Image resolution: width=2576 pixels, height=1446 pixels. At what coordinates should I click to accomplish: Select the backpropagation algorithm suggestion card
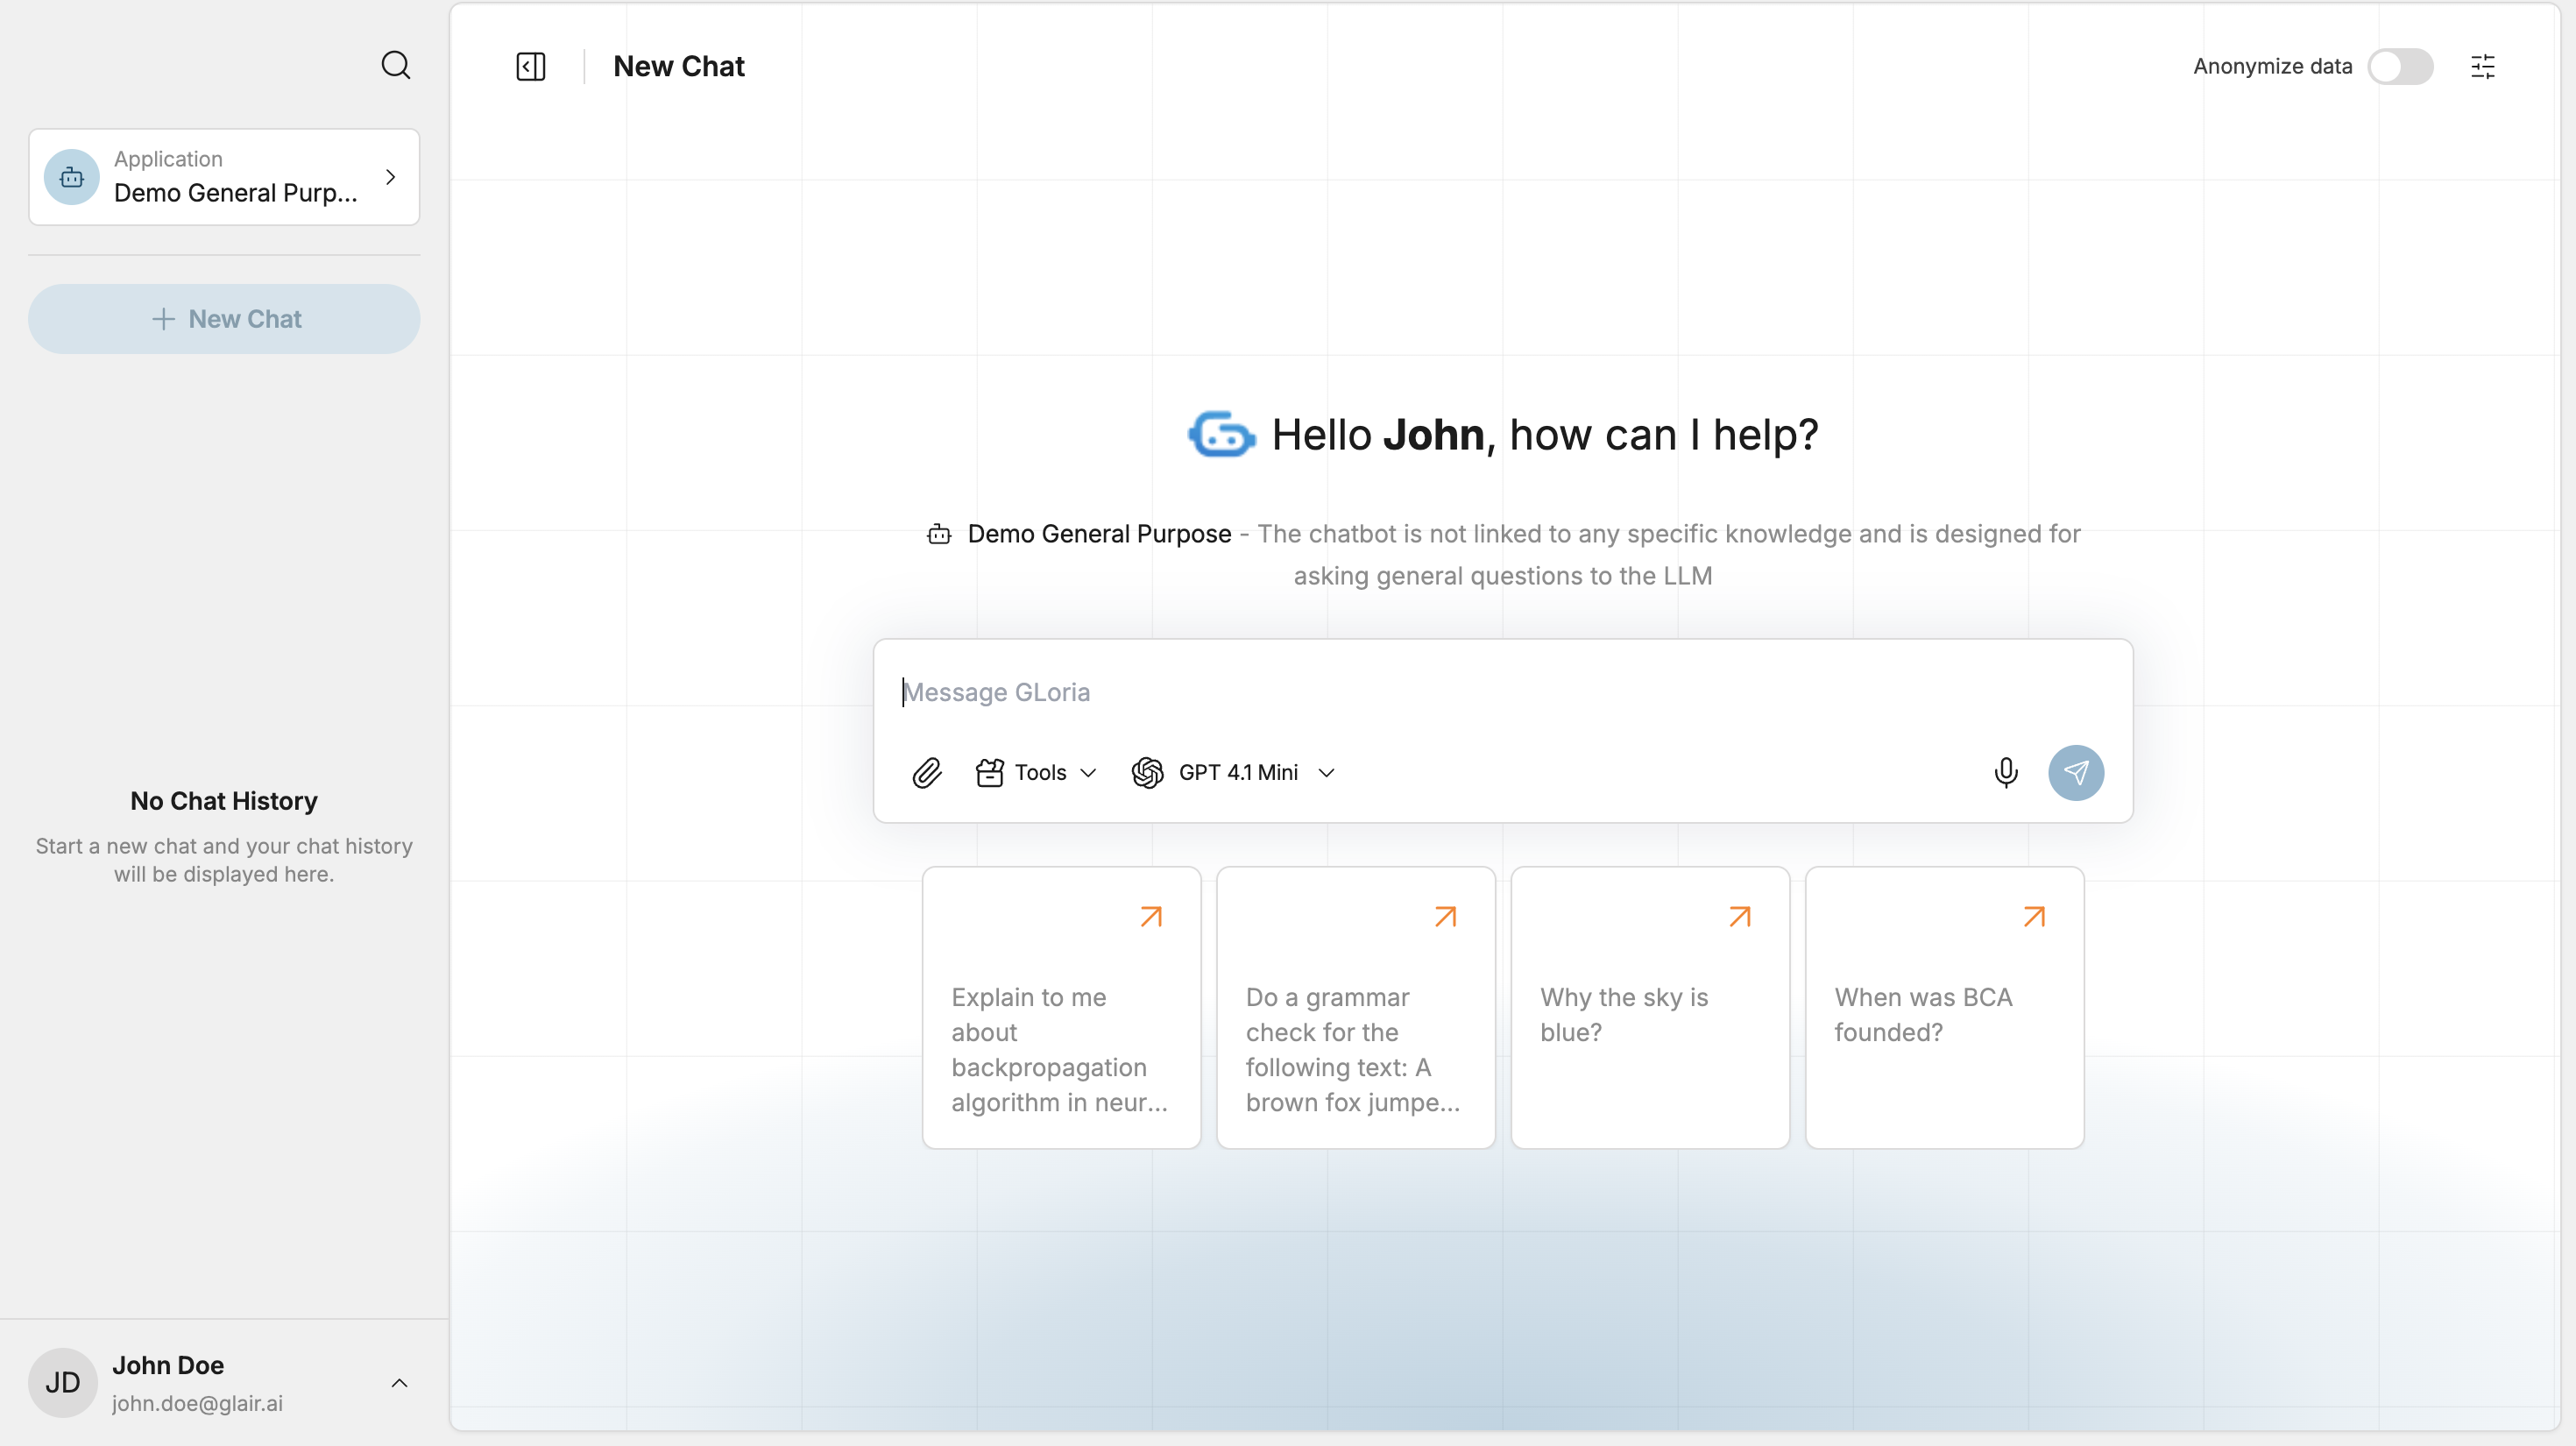(x=1061, y=1008)
